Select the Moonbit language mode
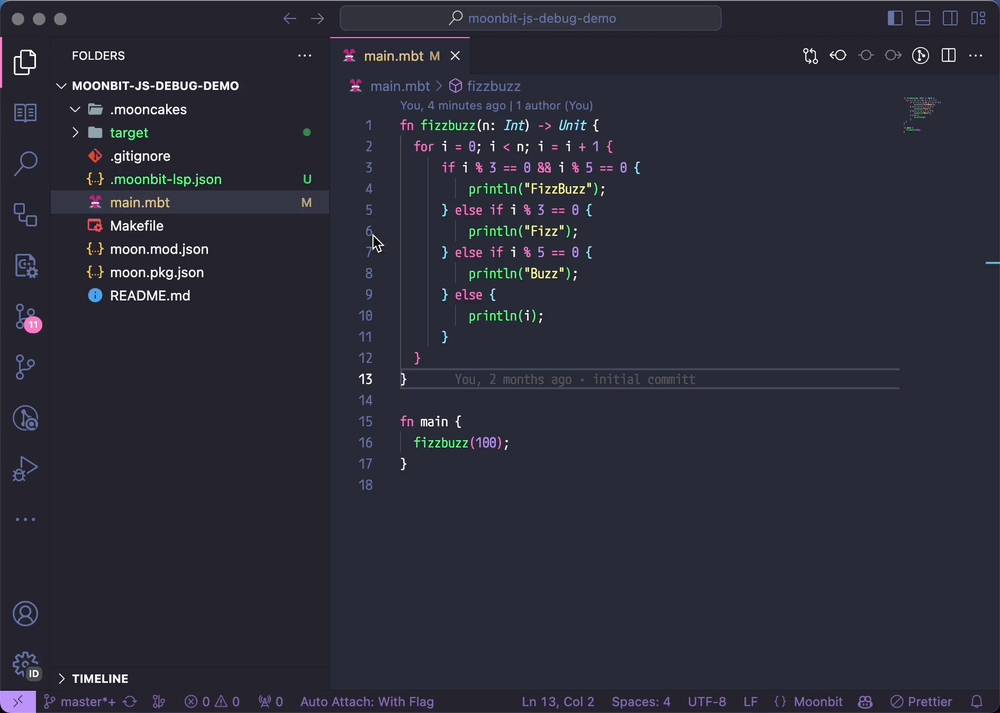1000x713 pixels. coord(818,702)
